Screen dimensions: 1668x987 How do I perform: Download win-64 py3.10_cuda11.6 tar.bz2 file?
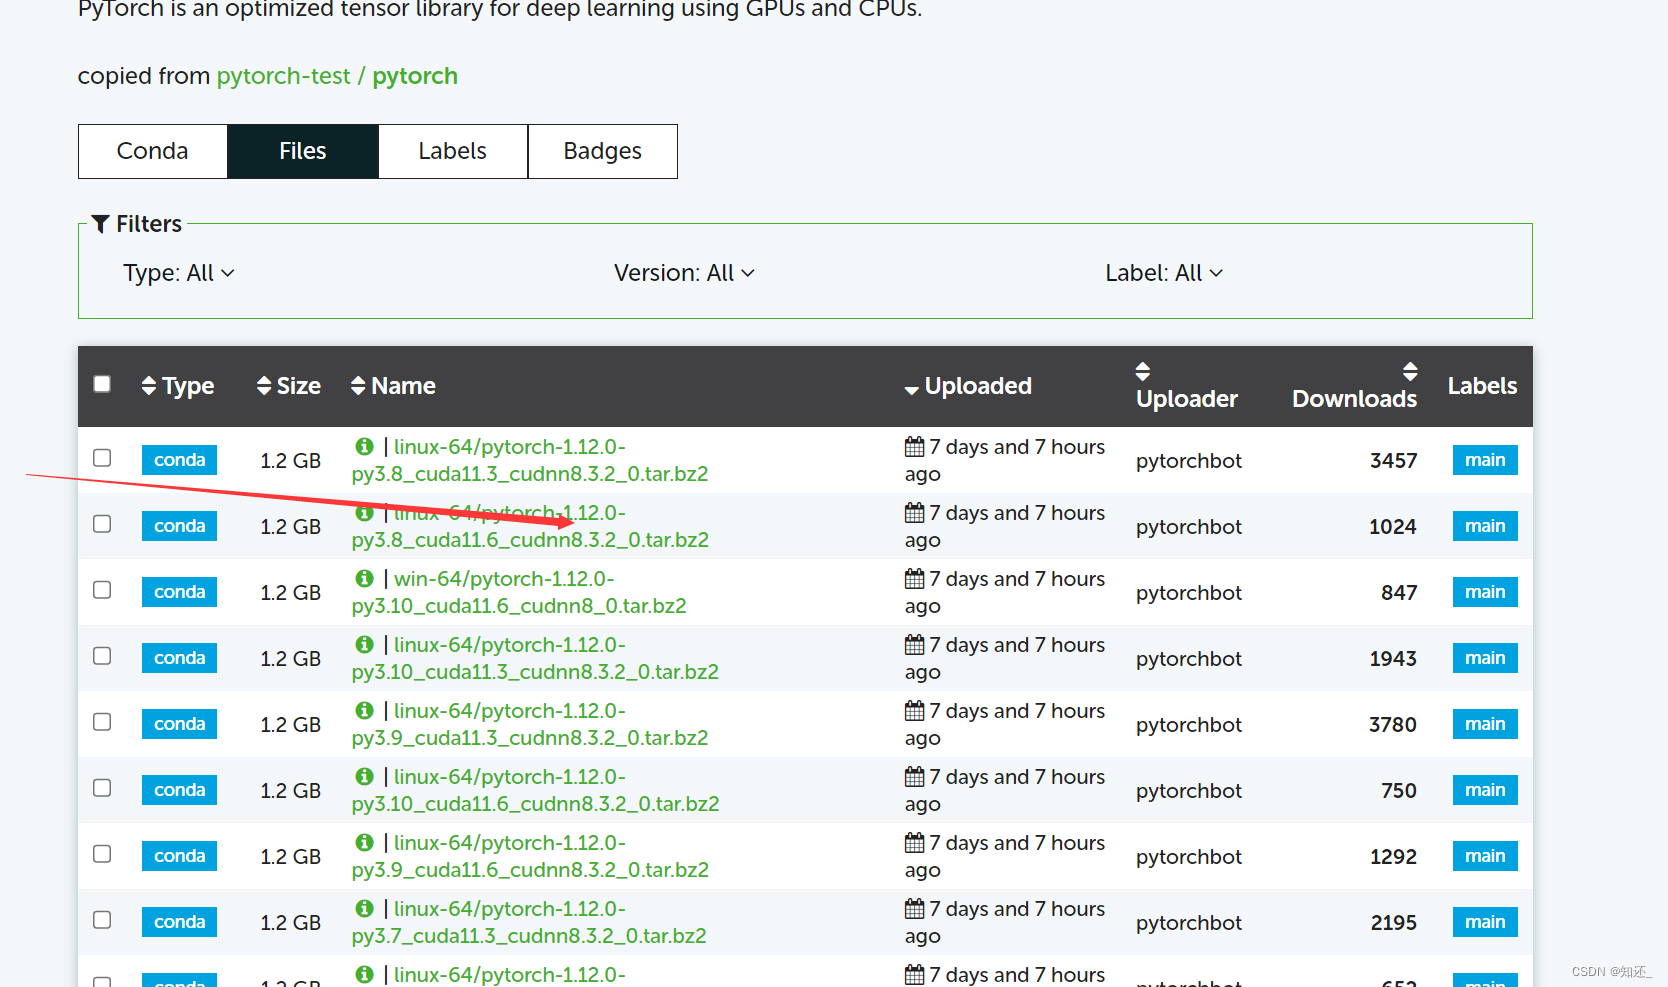point(519,592)
